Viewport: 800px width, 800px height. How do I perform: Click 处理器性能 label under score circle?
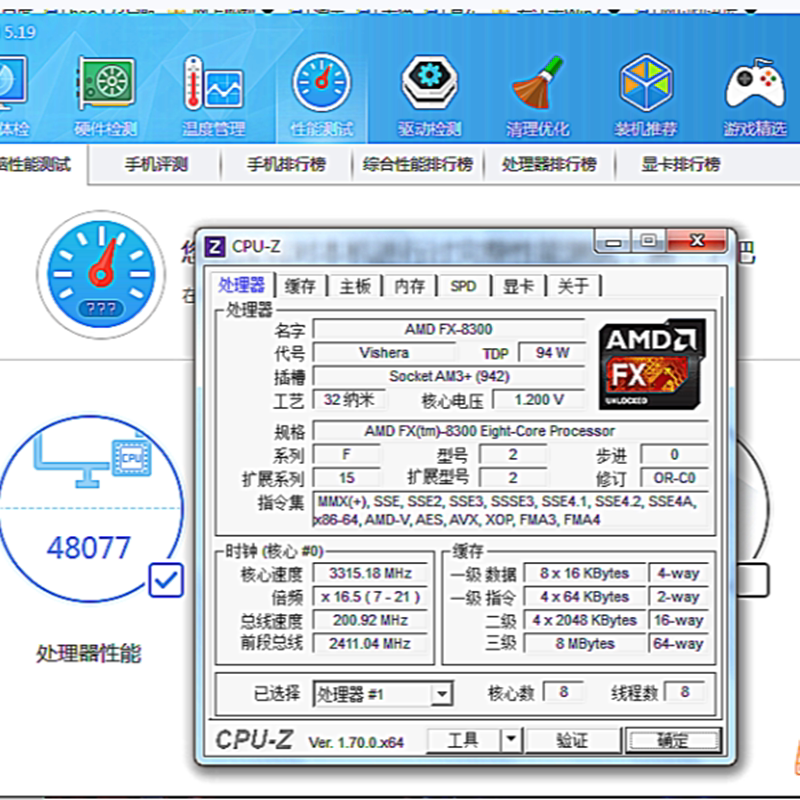pyautogui.click(x=88, y=654)
